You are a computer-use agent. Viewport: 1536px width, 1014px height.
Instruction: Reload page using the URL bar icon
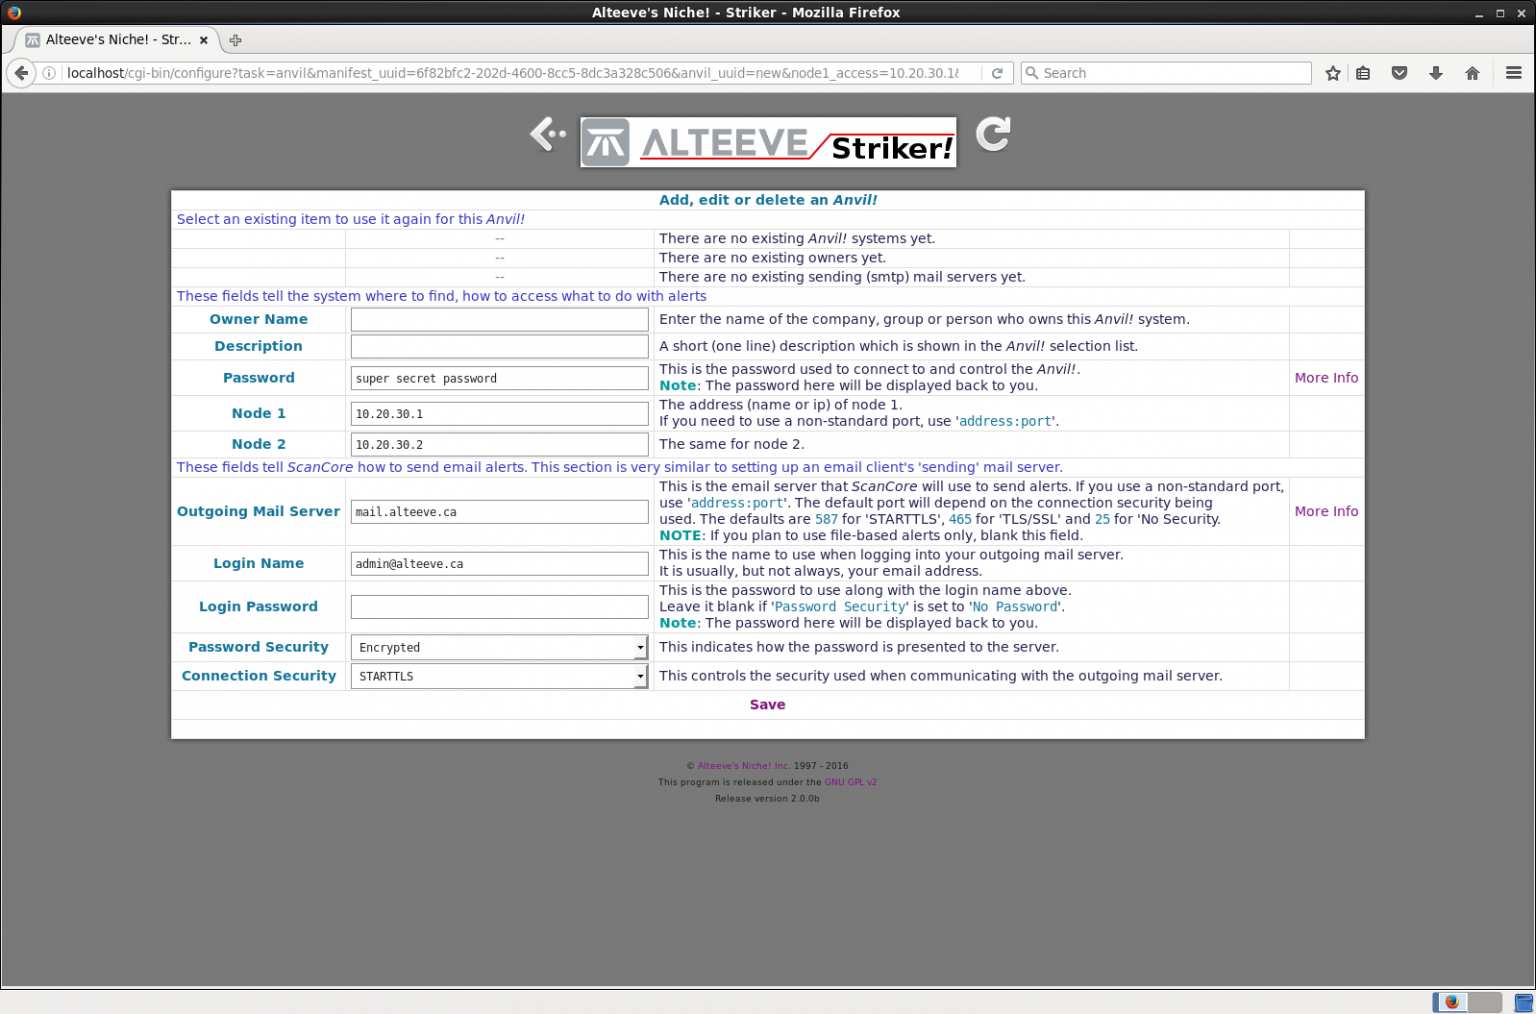(997, 73)
